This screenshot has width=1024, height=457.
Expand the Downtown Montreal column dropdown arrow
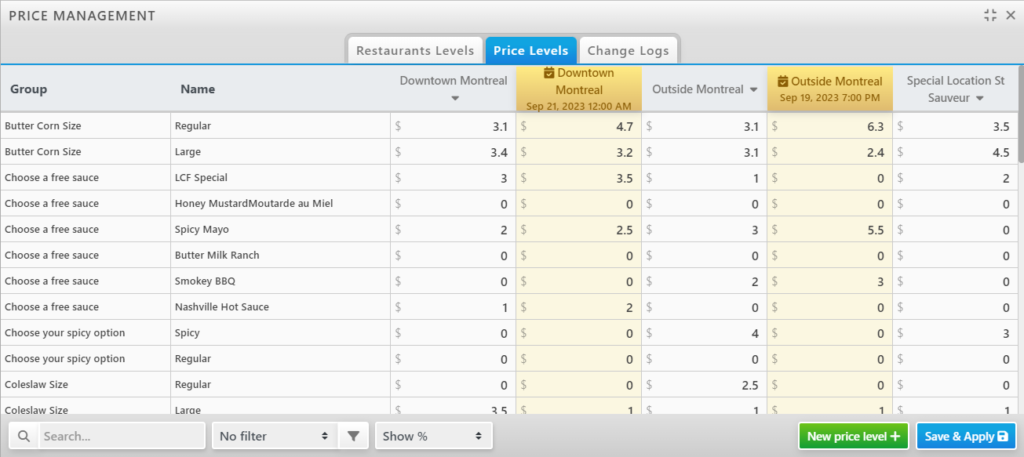[455, 98]
